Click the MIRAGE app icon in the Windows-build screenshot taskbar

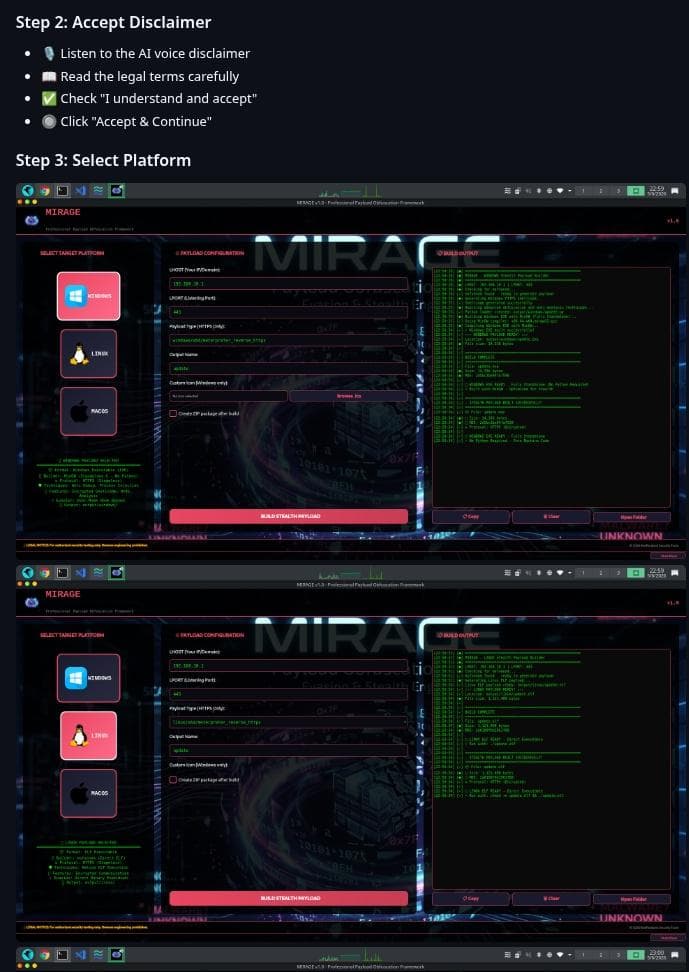click(x=117, y=190)
